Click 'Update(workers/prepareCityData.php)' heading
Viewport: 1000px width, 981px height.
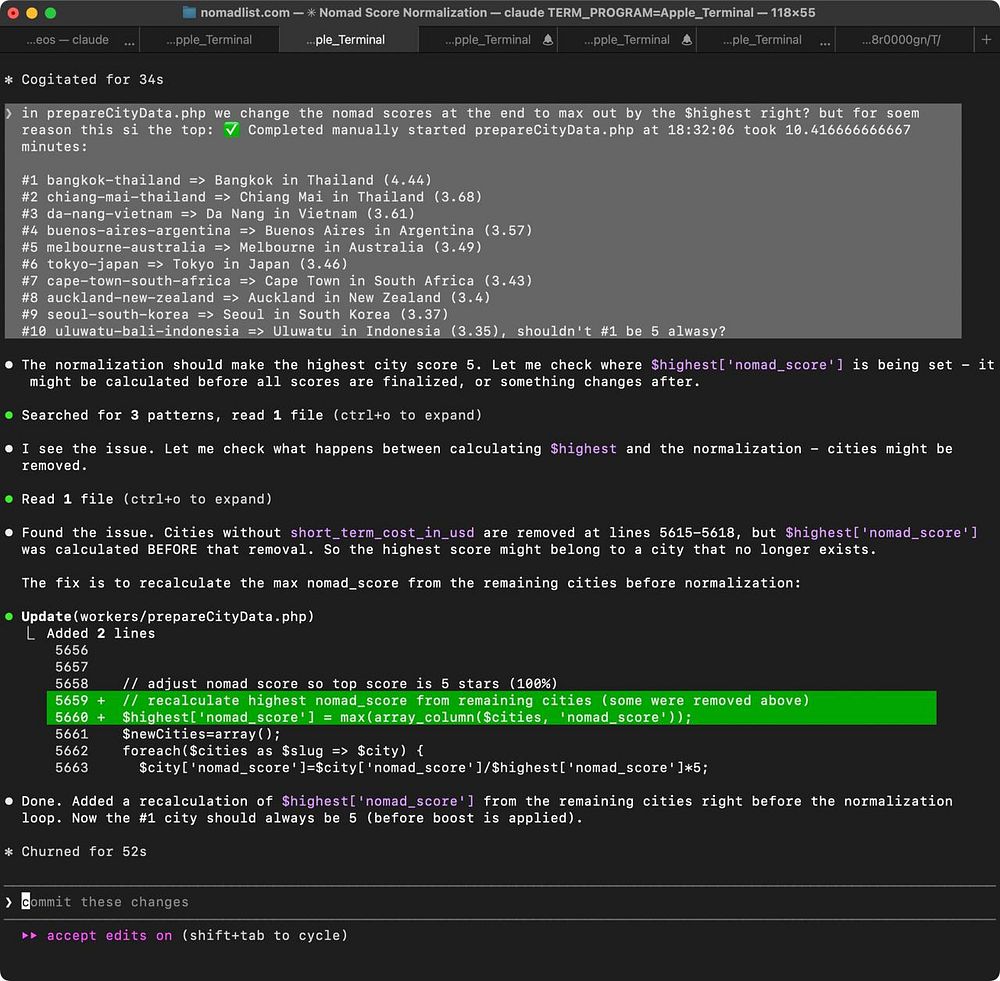click(x=167, y=616)
